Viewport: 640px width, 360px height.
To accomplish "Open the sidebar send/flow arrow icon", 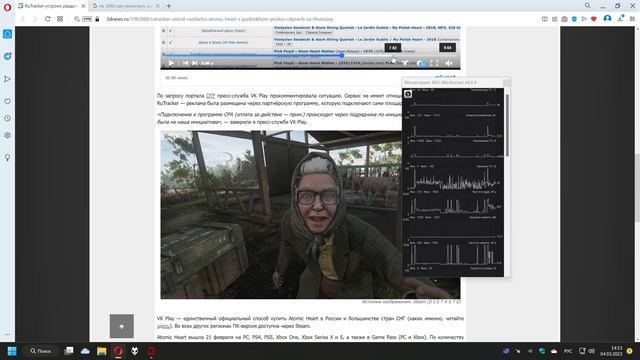I will pyautogui.click(x=7, y=79).
